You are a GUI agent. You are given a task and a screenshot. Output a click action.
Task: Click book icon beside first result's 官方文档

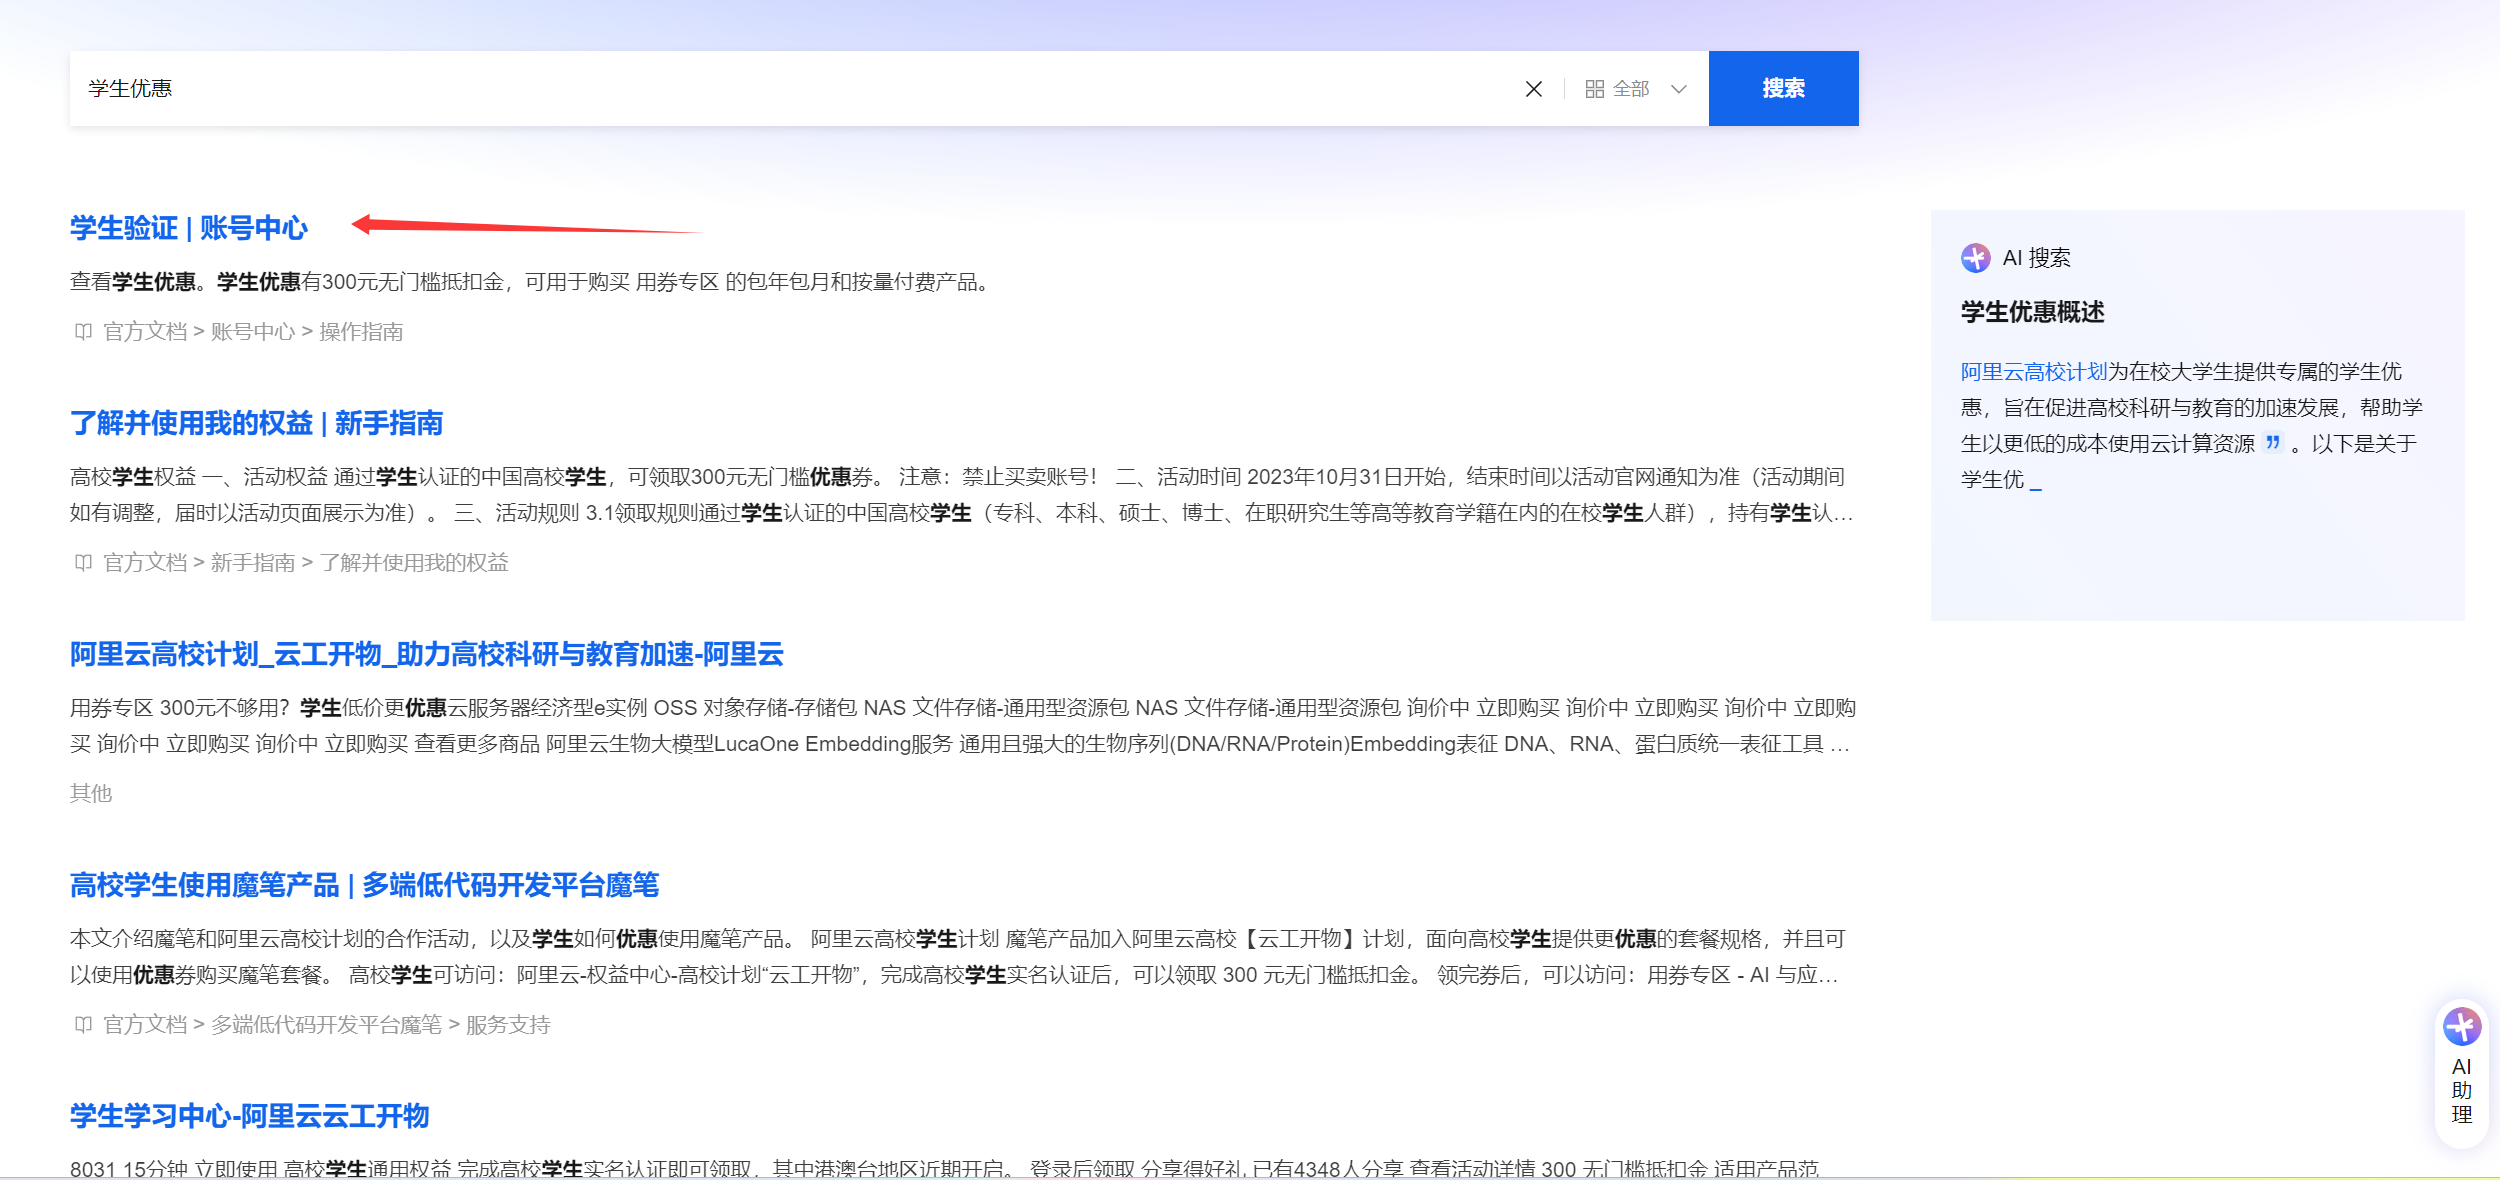83,332
